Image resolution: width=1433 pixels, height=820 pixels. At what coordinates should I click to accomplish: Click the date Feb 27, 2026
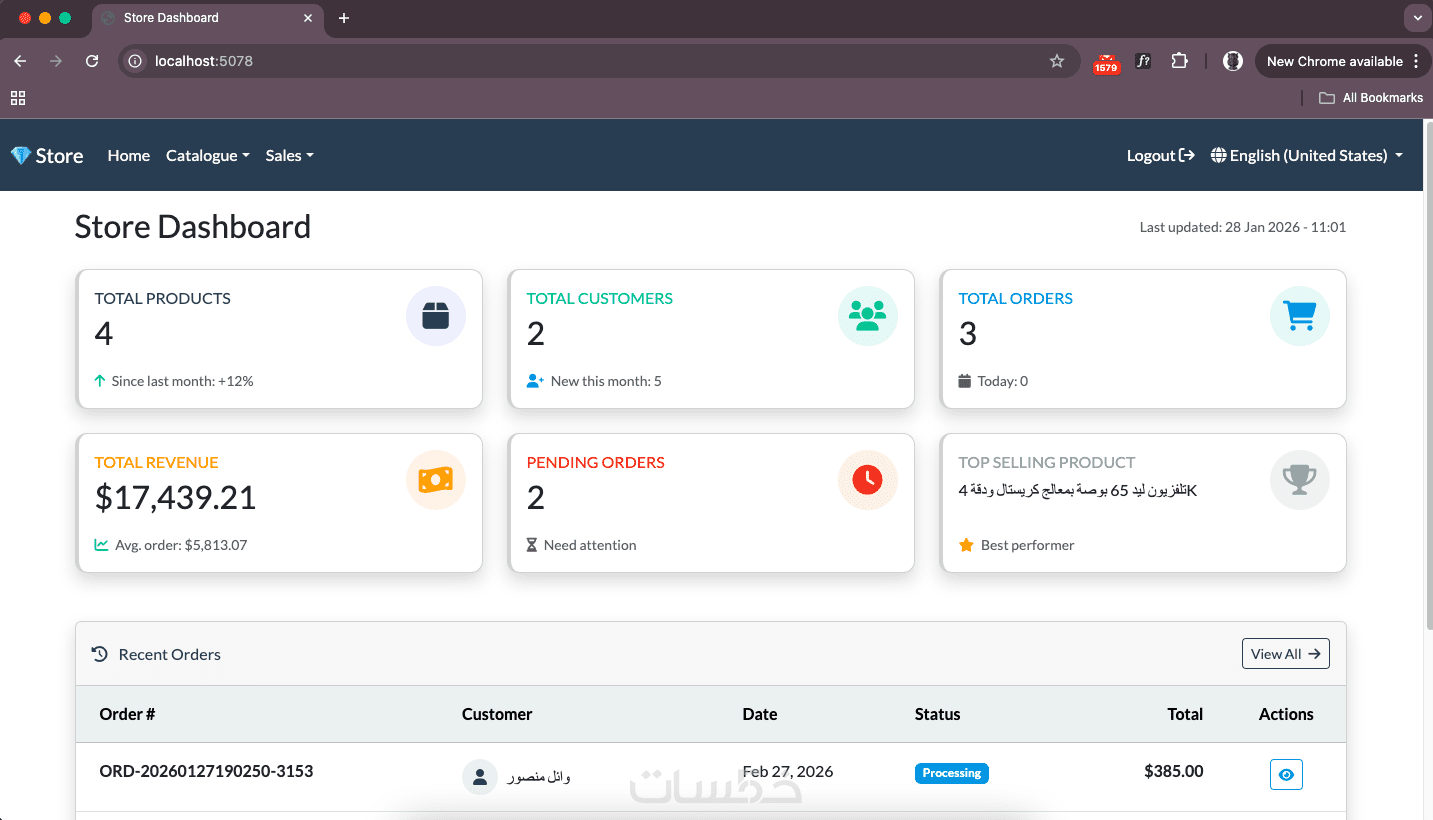click(788, 771)
